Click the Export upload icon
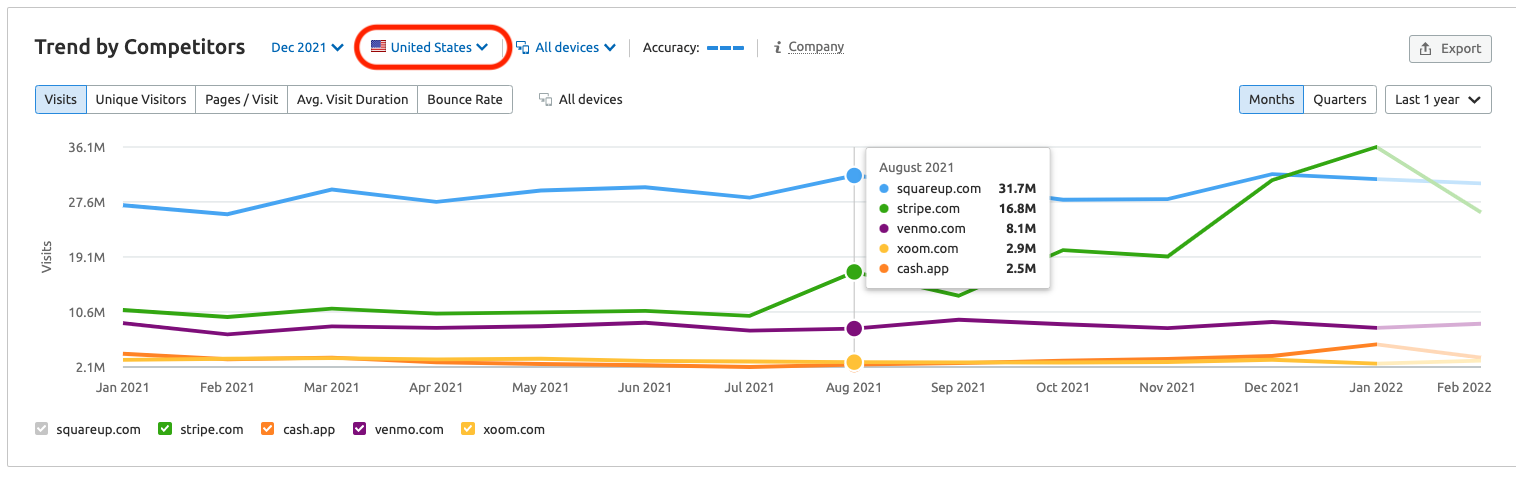 1426,49
